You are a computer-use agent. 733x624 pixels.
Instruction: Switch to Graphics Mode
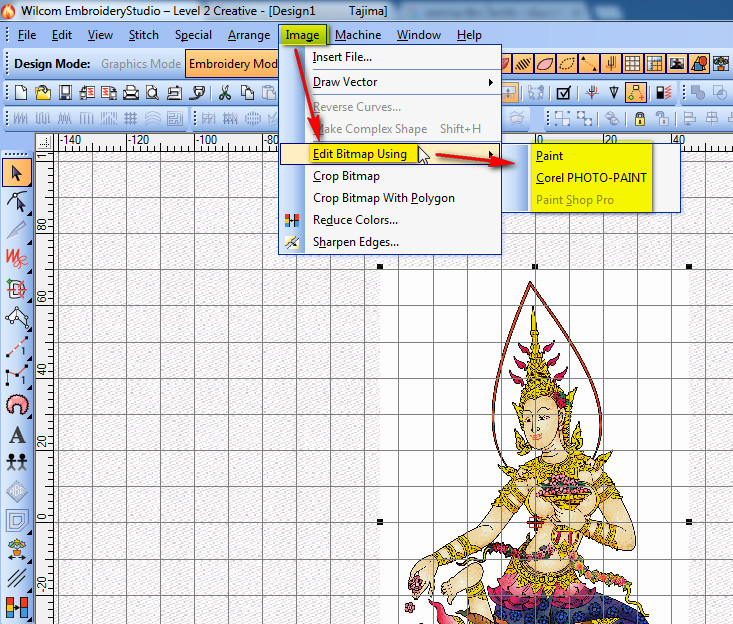[141, 64]
